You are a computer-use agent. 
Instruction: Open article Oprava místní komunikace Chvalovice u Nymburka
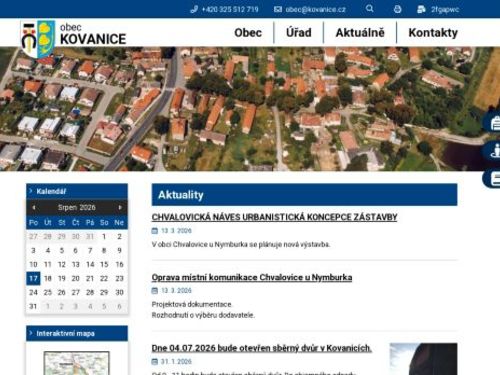tap(252, 277)
